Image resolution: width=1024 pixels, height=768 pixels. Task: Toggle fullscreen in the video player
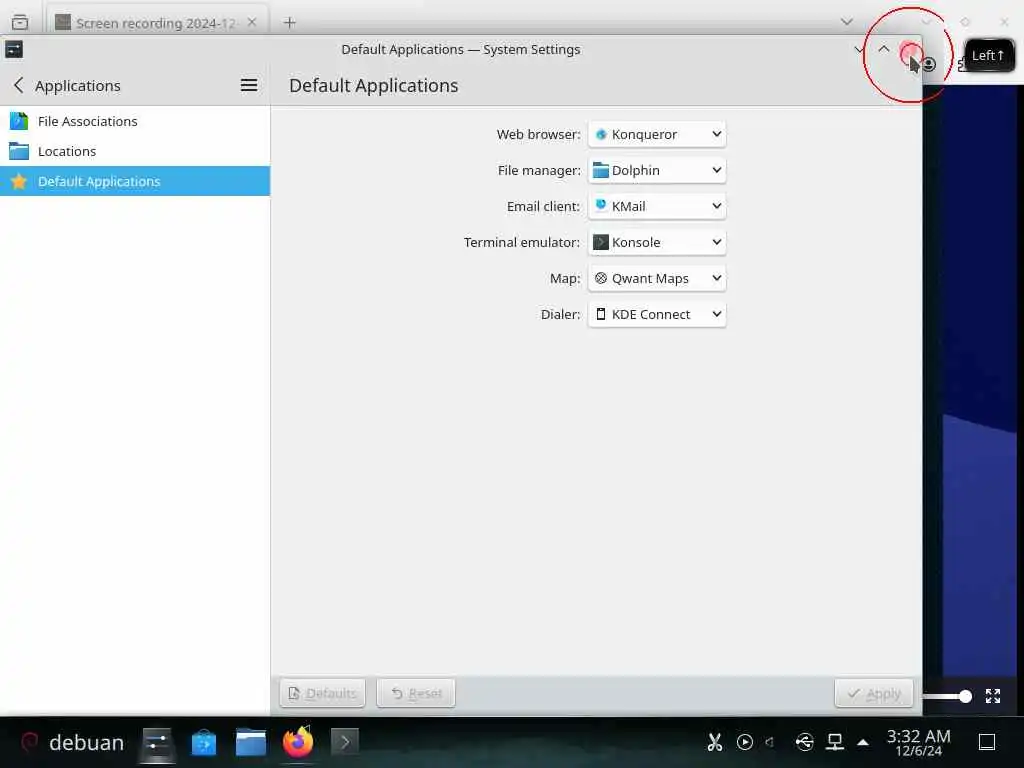[x=993, y=696]
